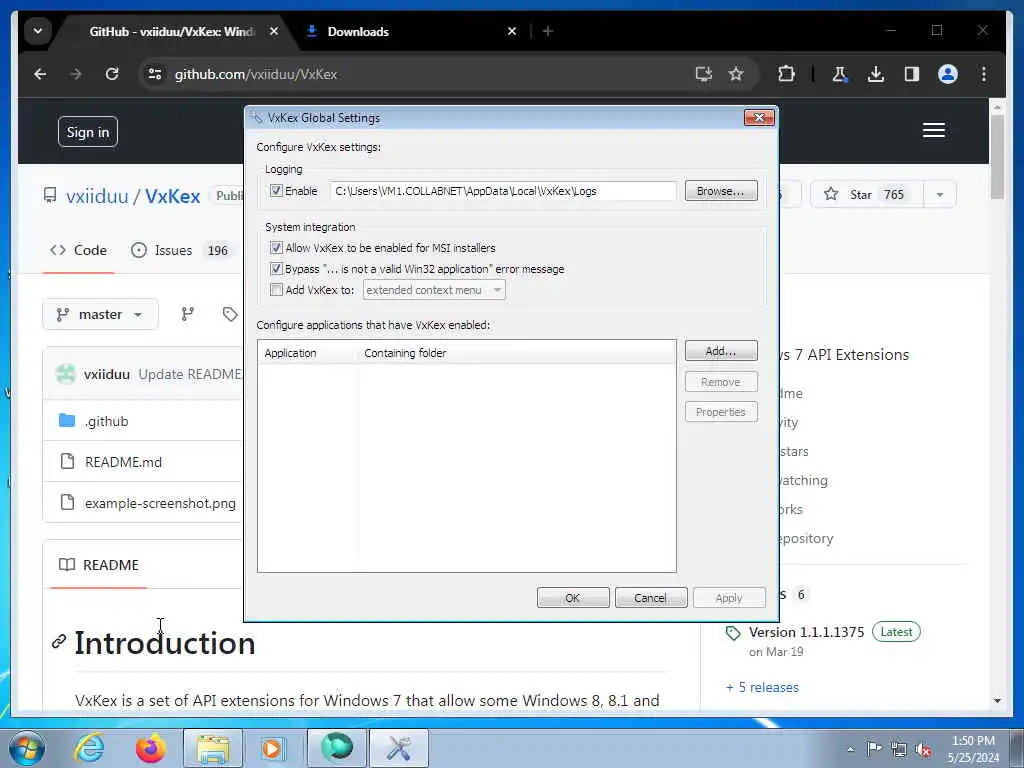The height and width of the screenshot is (768, 1024).
Task: Click the browser back arrow
Action: (x=40, y=74)
